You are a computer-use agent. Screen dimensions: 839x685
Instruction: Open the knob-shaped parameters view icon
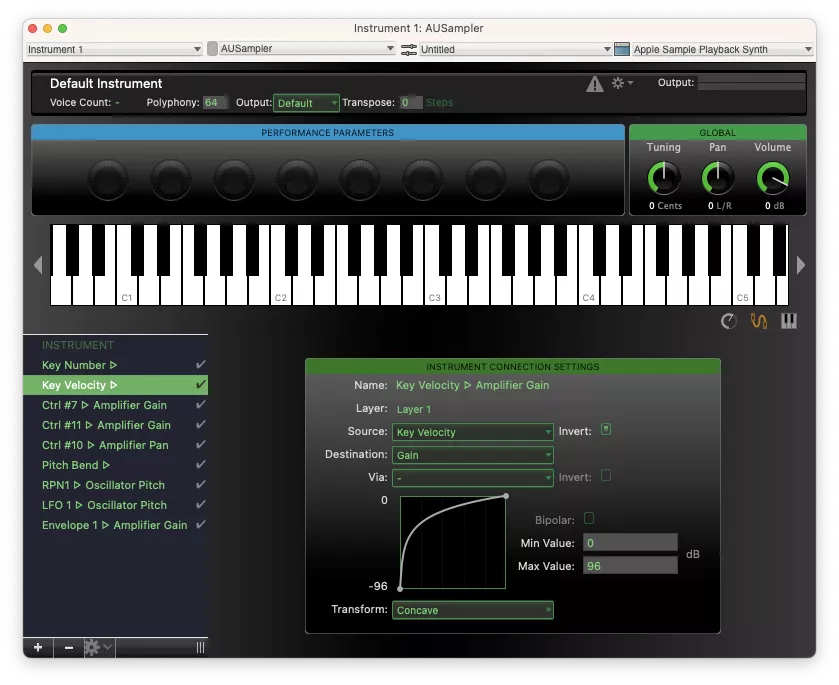coord(728,321)
